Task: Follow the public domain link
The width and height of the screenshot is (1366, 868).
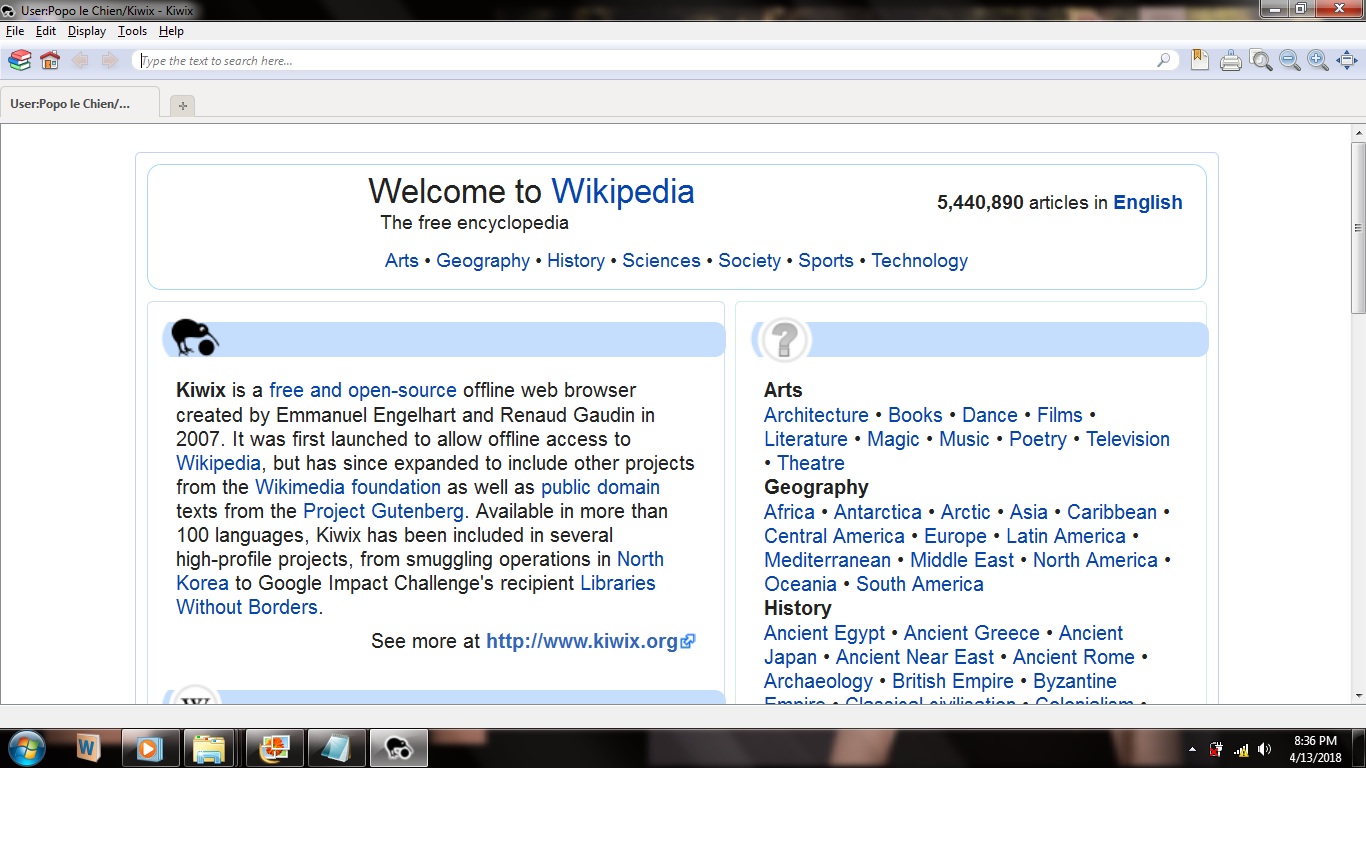Action: point(600,487)
